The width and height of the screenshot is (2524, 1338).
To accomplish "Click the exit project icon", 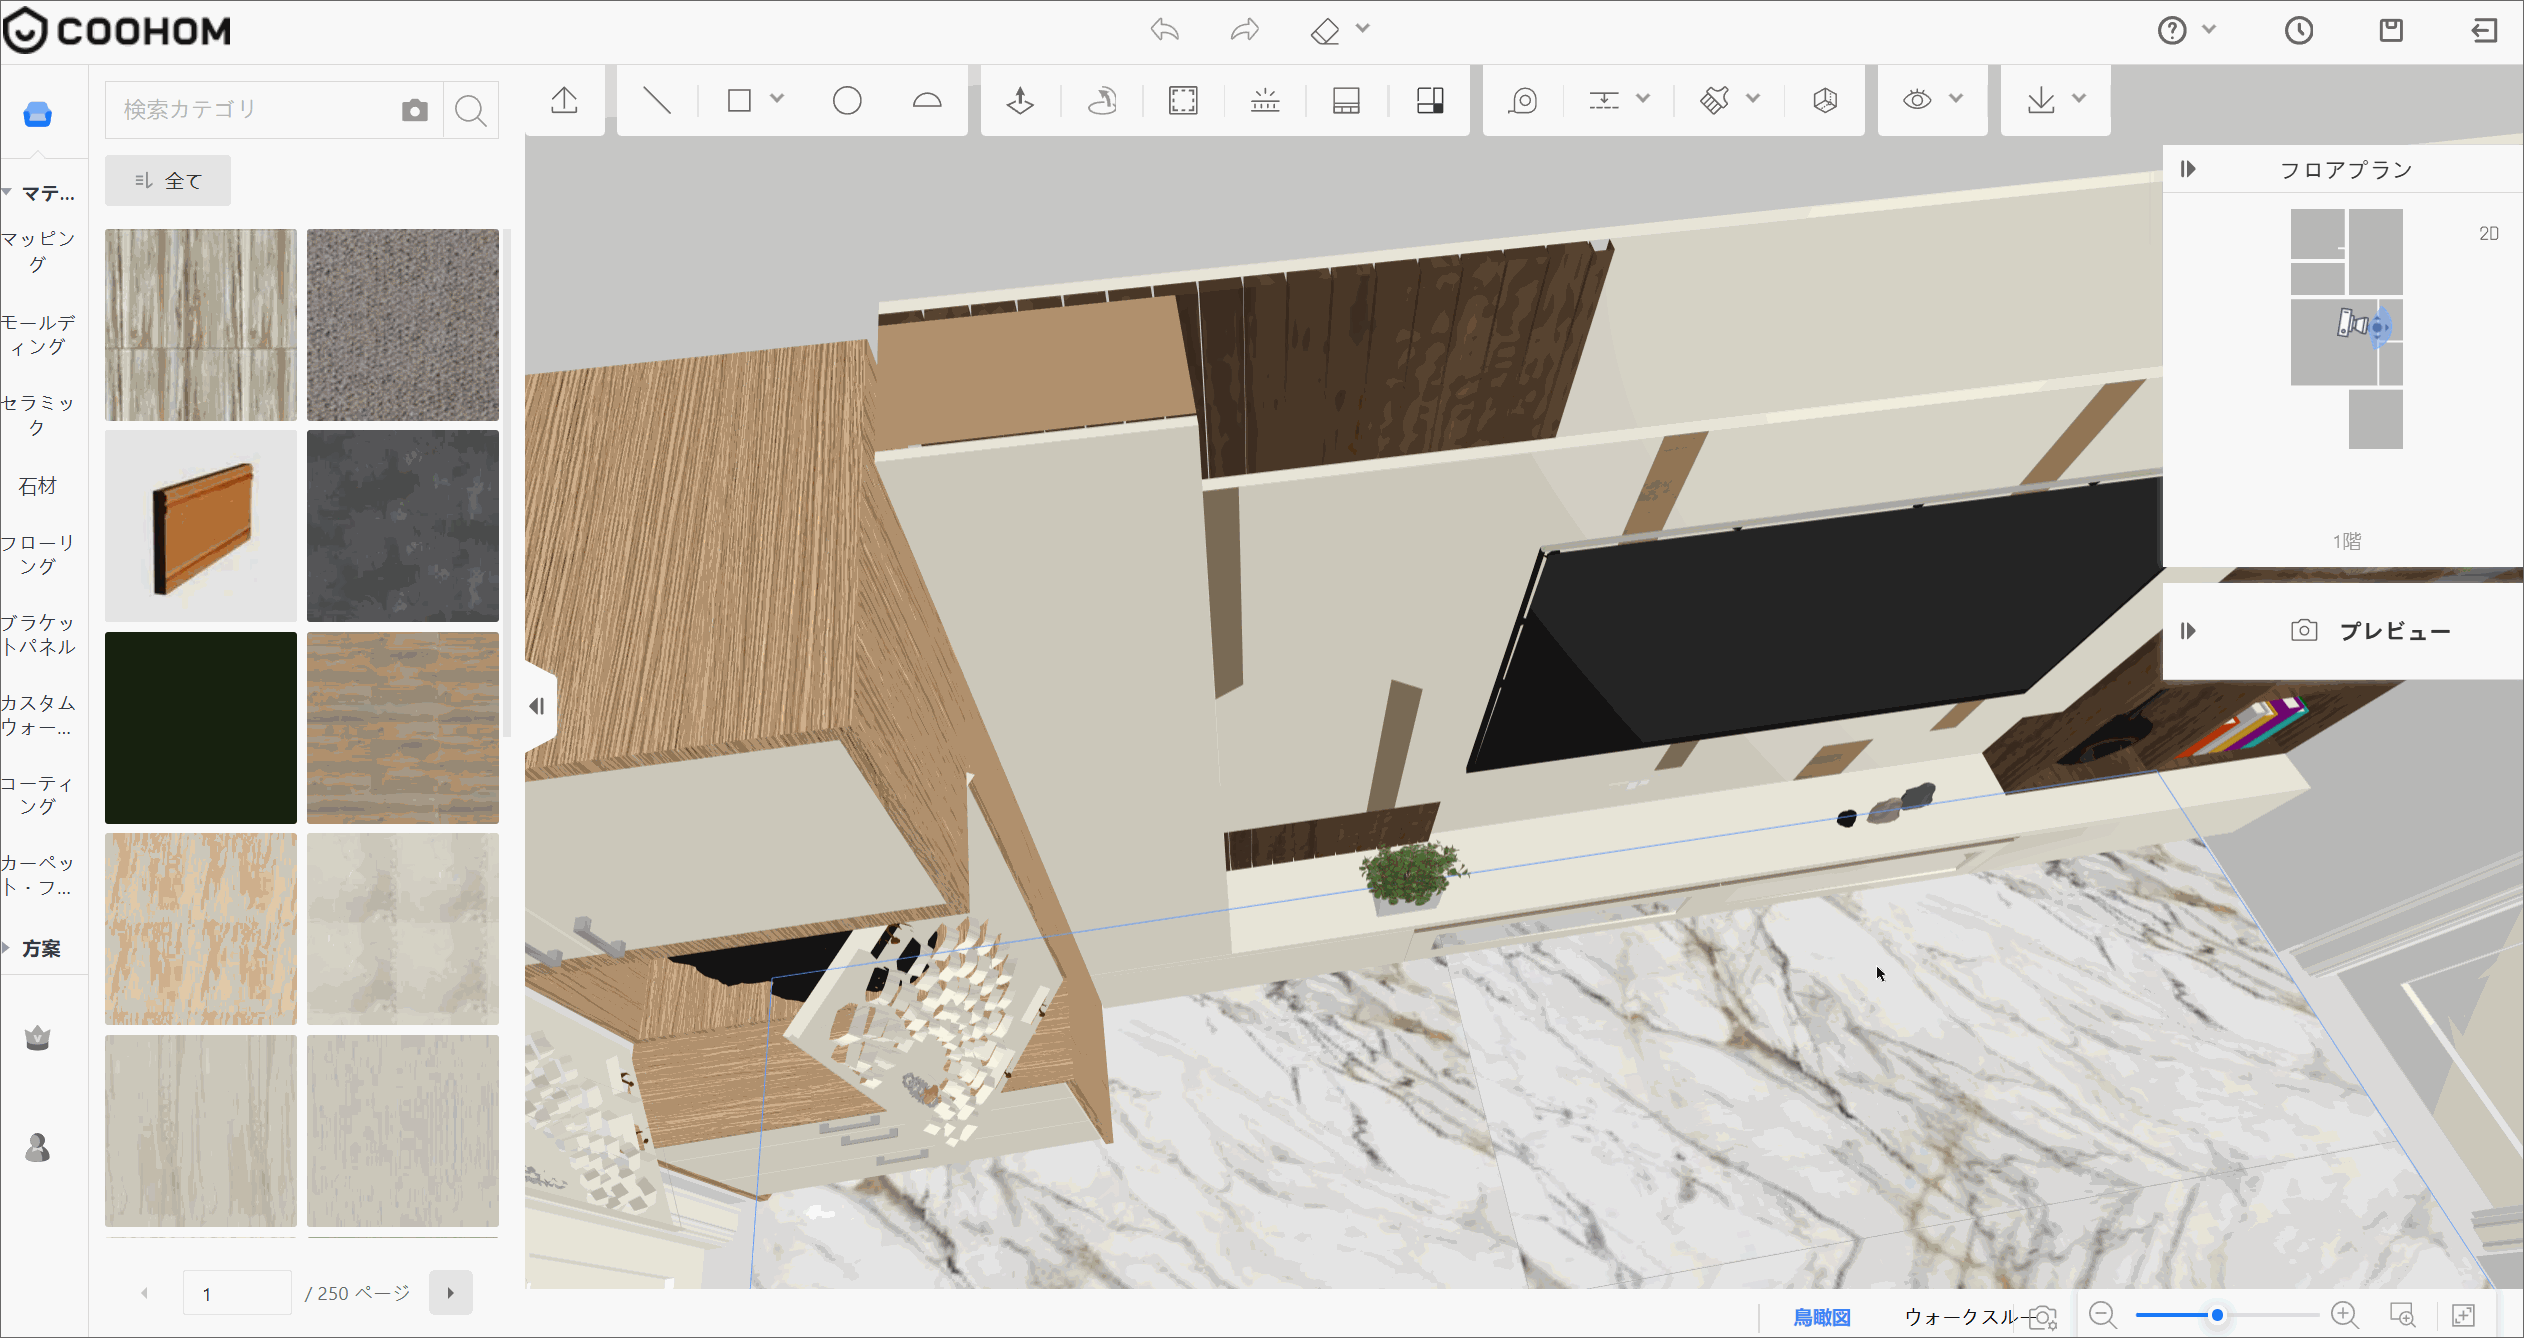I will pyautogui.click(x=2484, y=31).
